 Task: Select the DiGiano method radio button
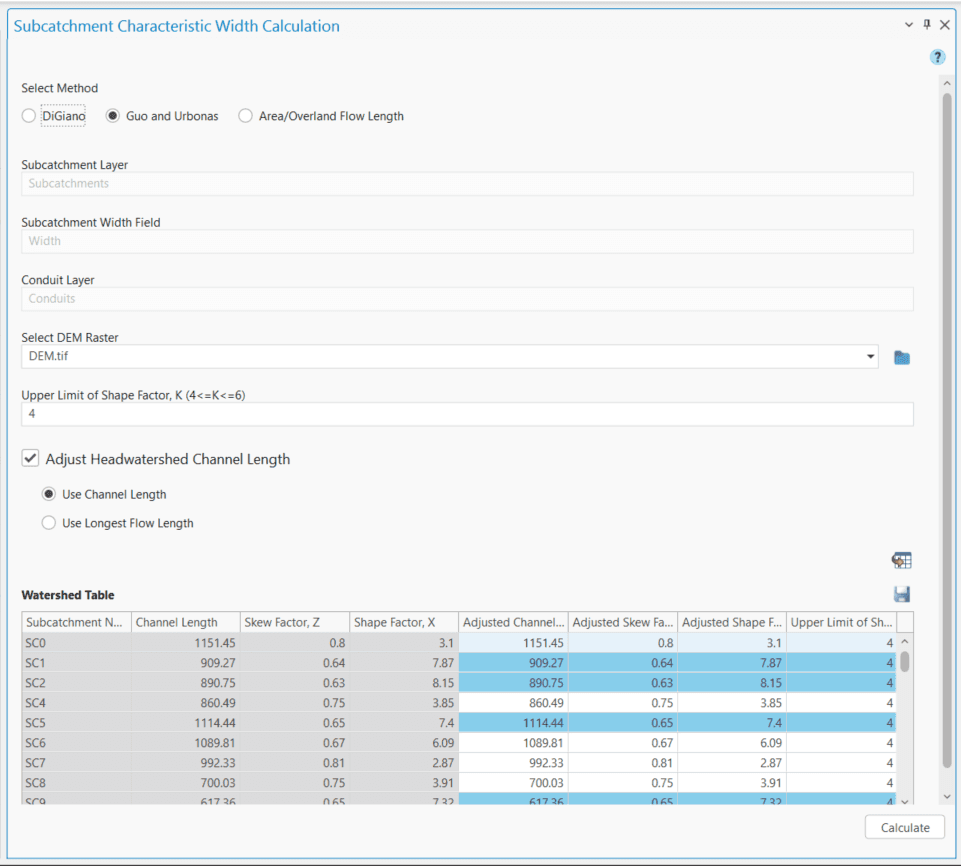29,116
